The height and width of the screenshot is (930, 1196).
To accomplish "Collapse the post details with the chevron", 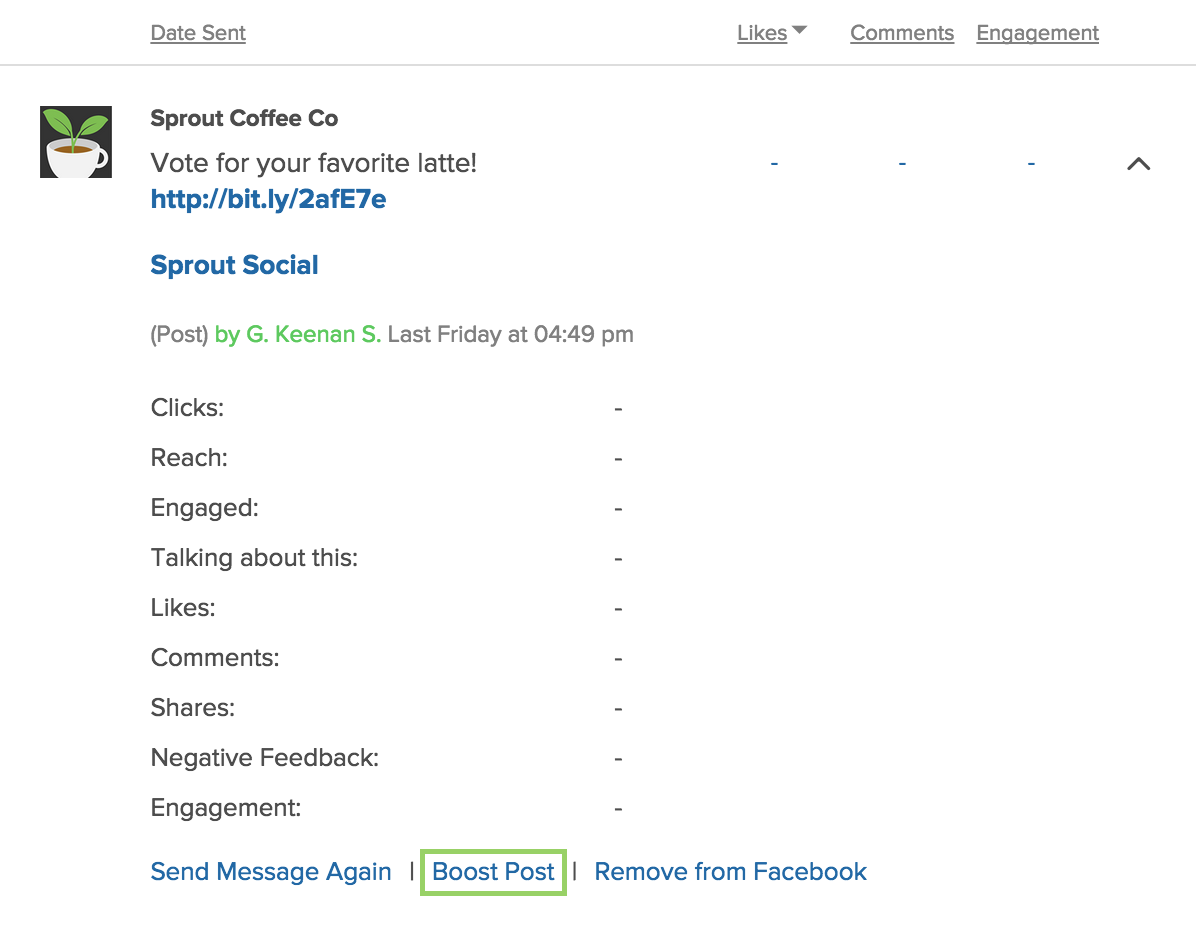I will click(x=1138, y=163).
